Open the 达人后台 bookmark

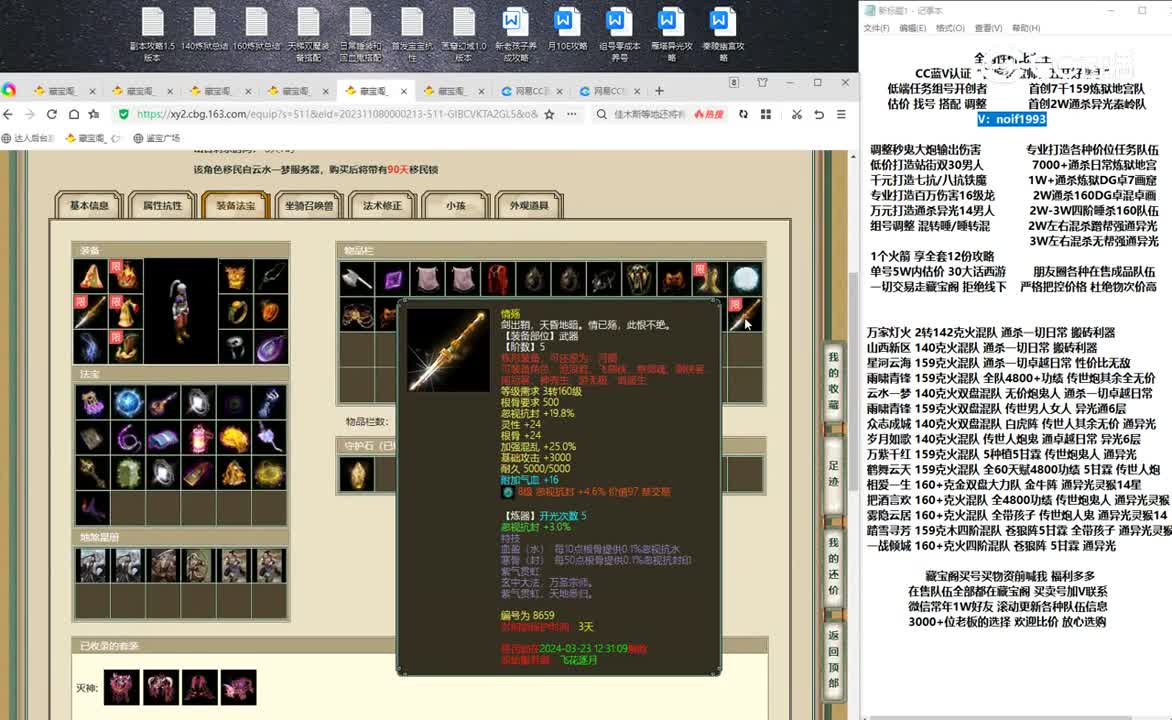tap(28, 138)
